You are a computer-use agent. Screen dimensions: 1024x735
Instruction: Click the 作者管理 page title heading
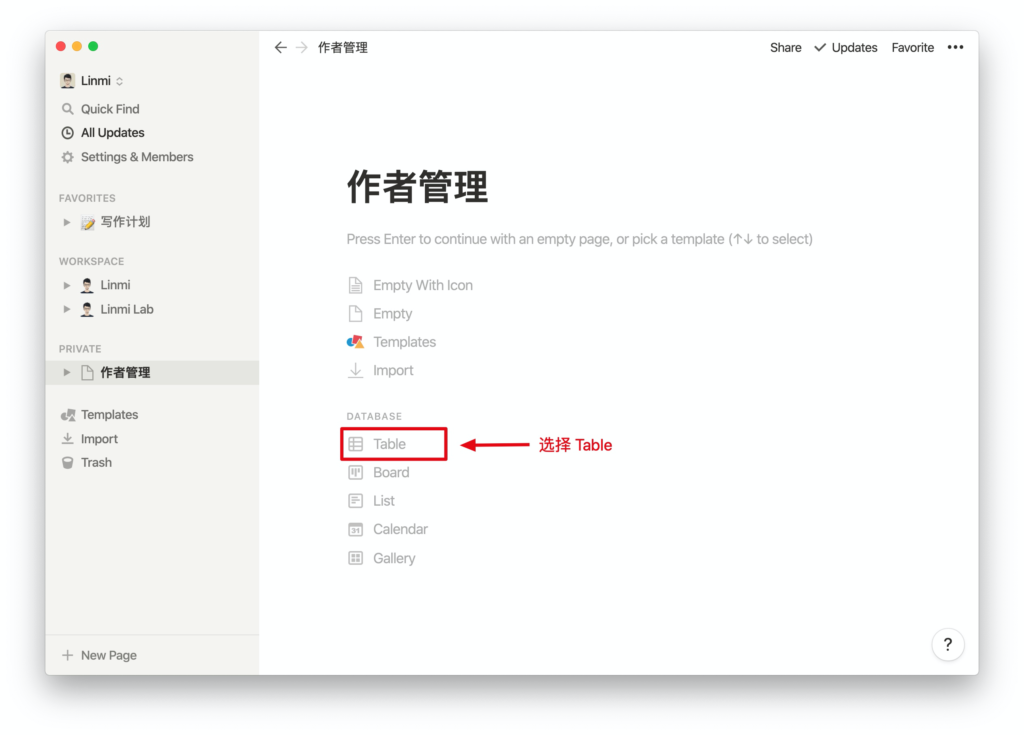point(417,187)
